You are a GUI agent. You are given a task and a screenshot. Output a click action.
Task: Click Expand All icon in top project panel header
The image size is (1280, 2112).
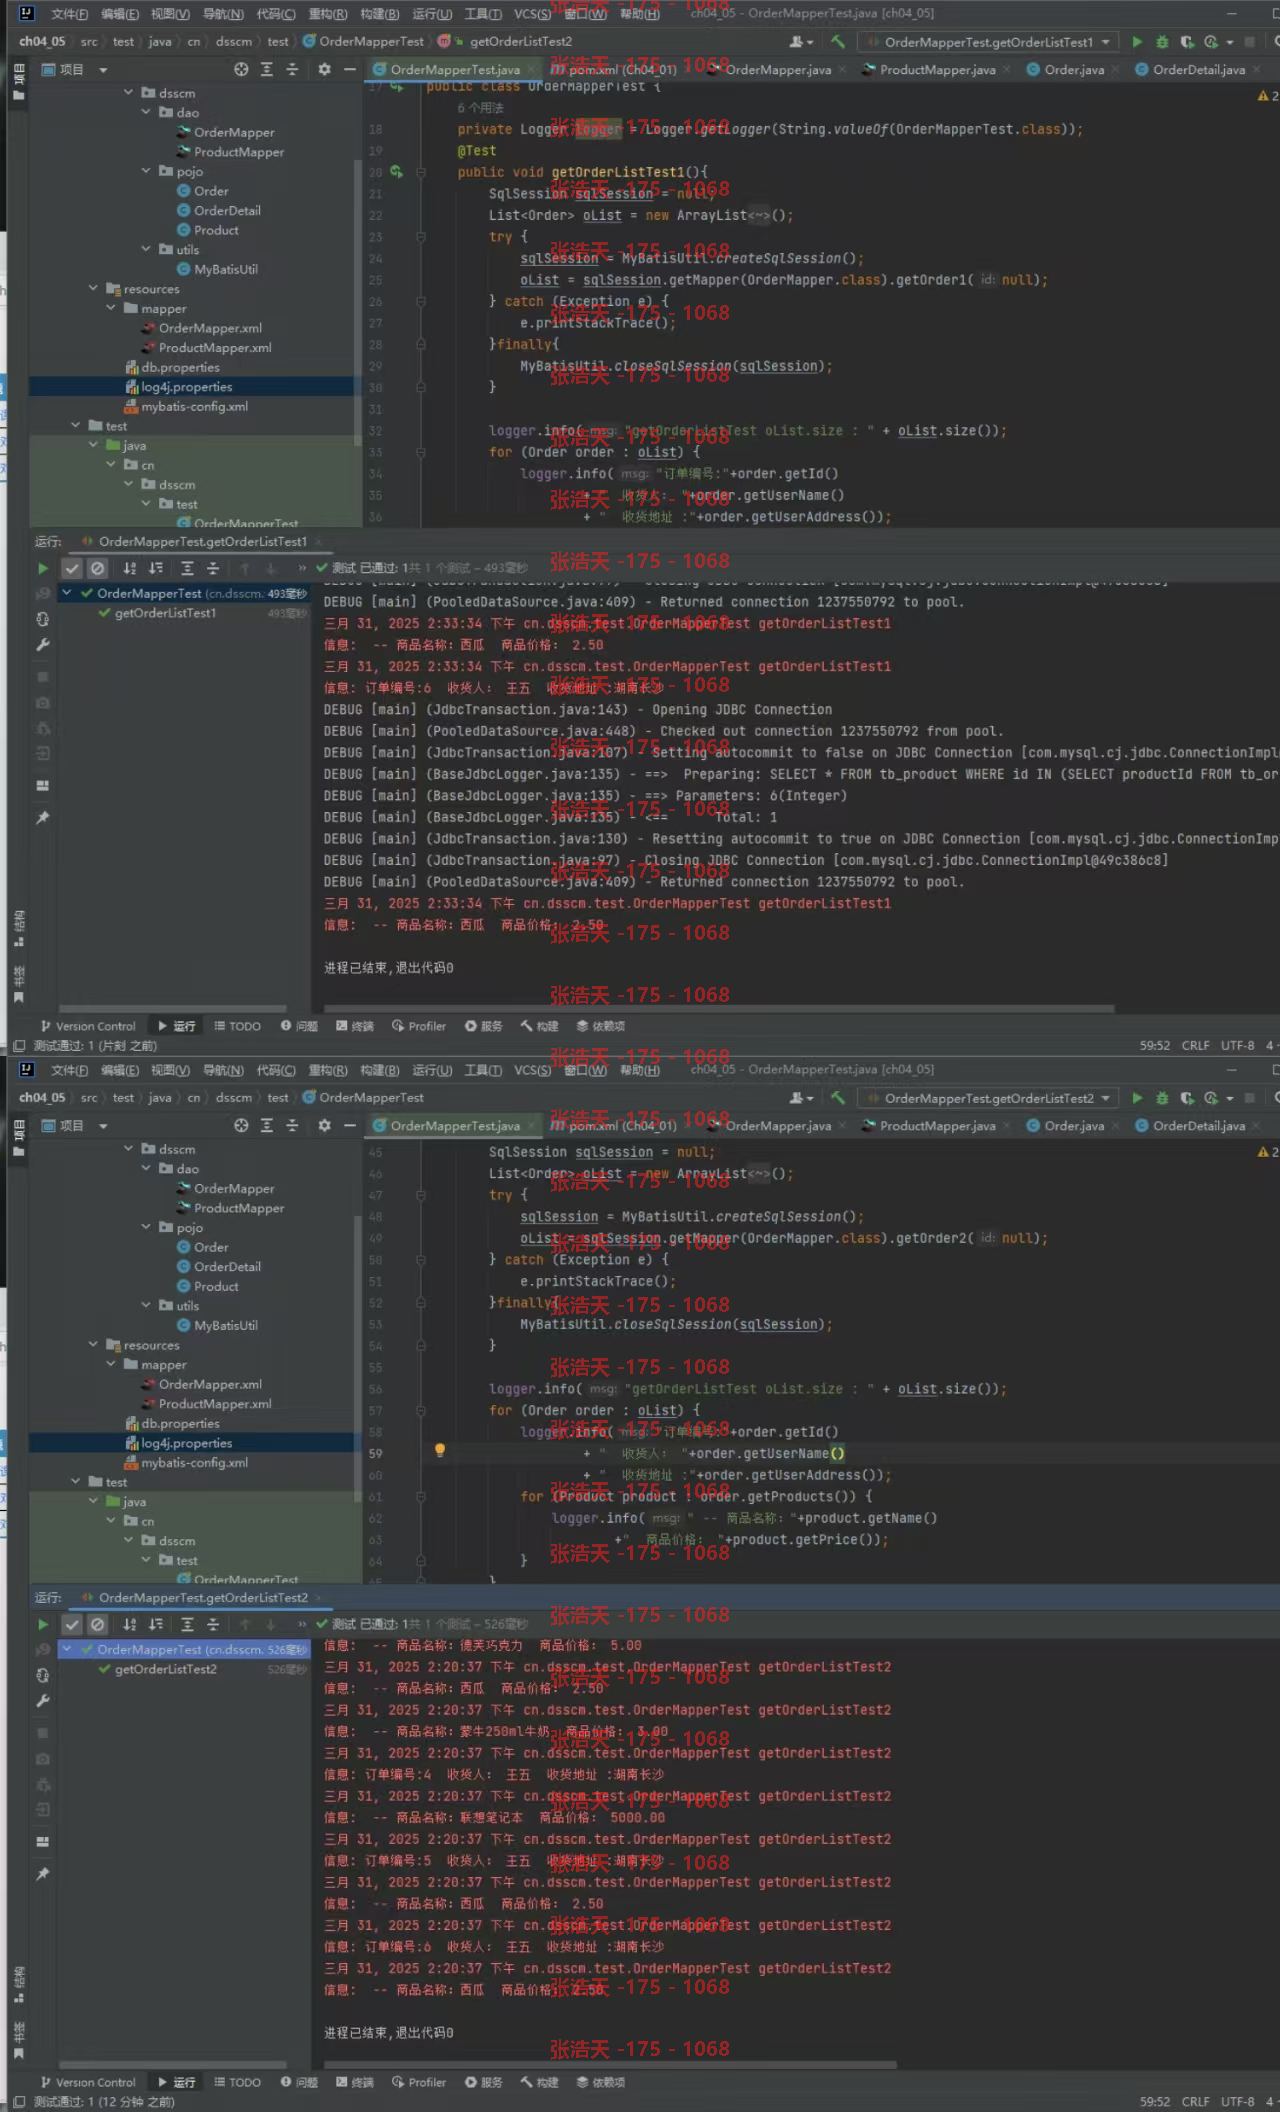click(x=267, y=69)
